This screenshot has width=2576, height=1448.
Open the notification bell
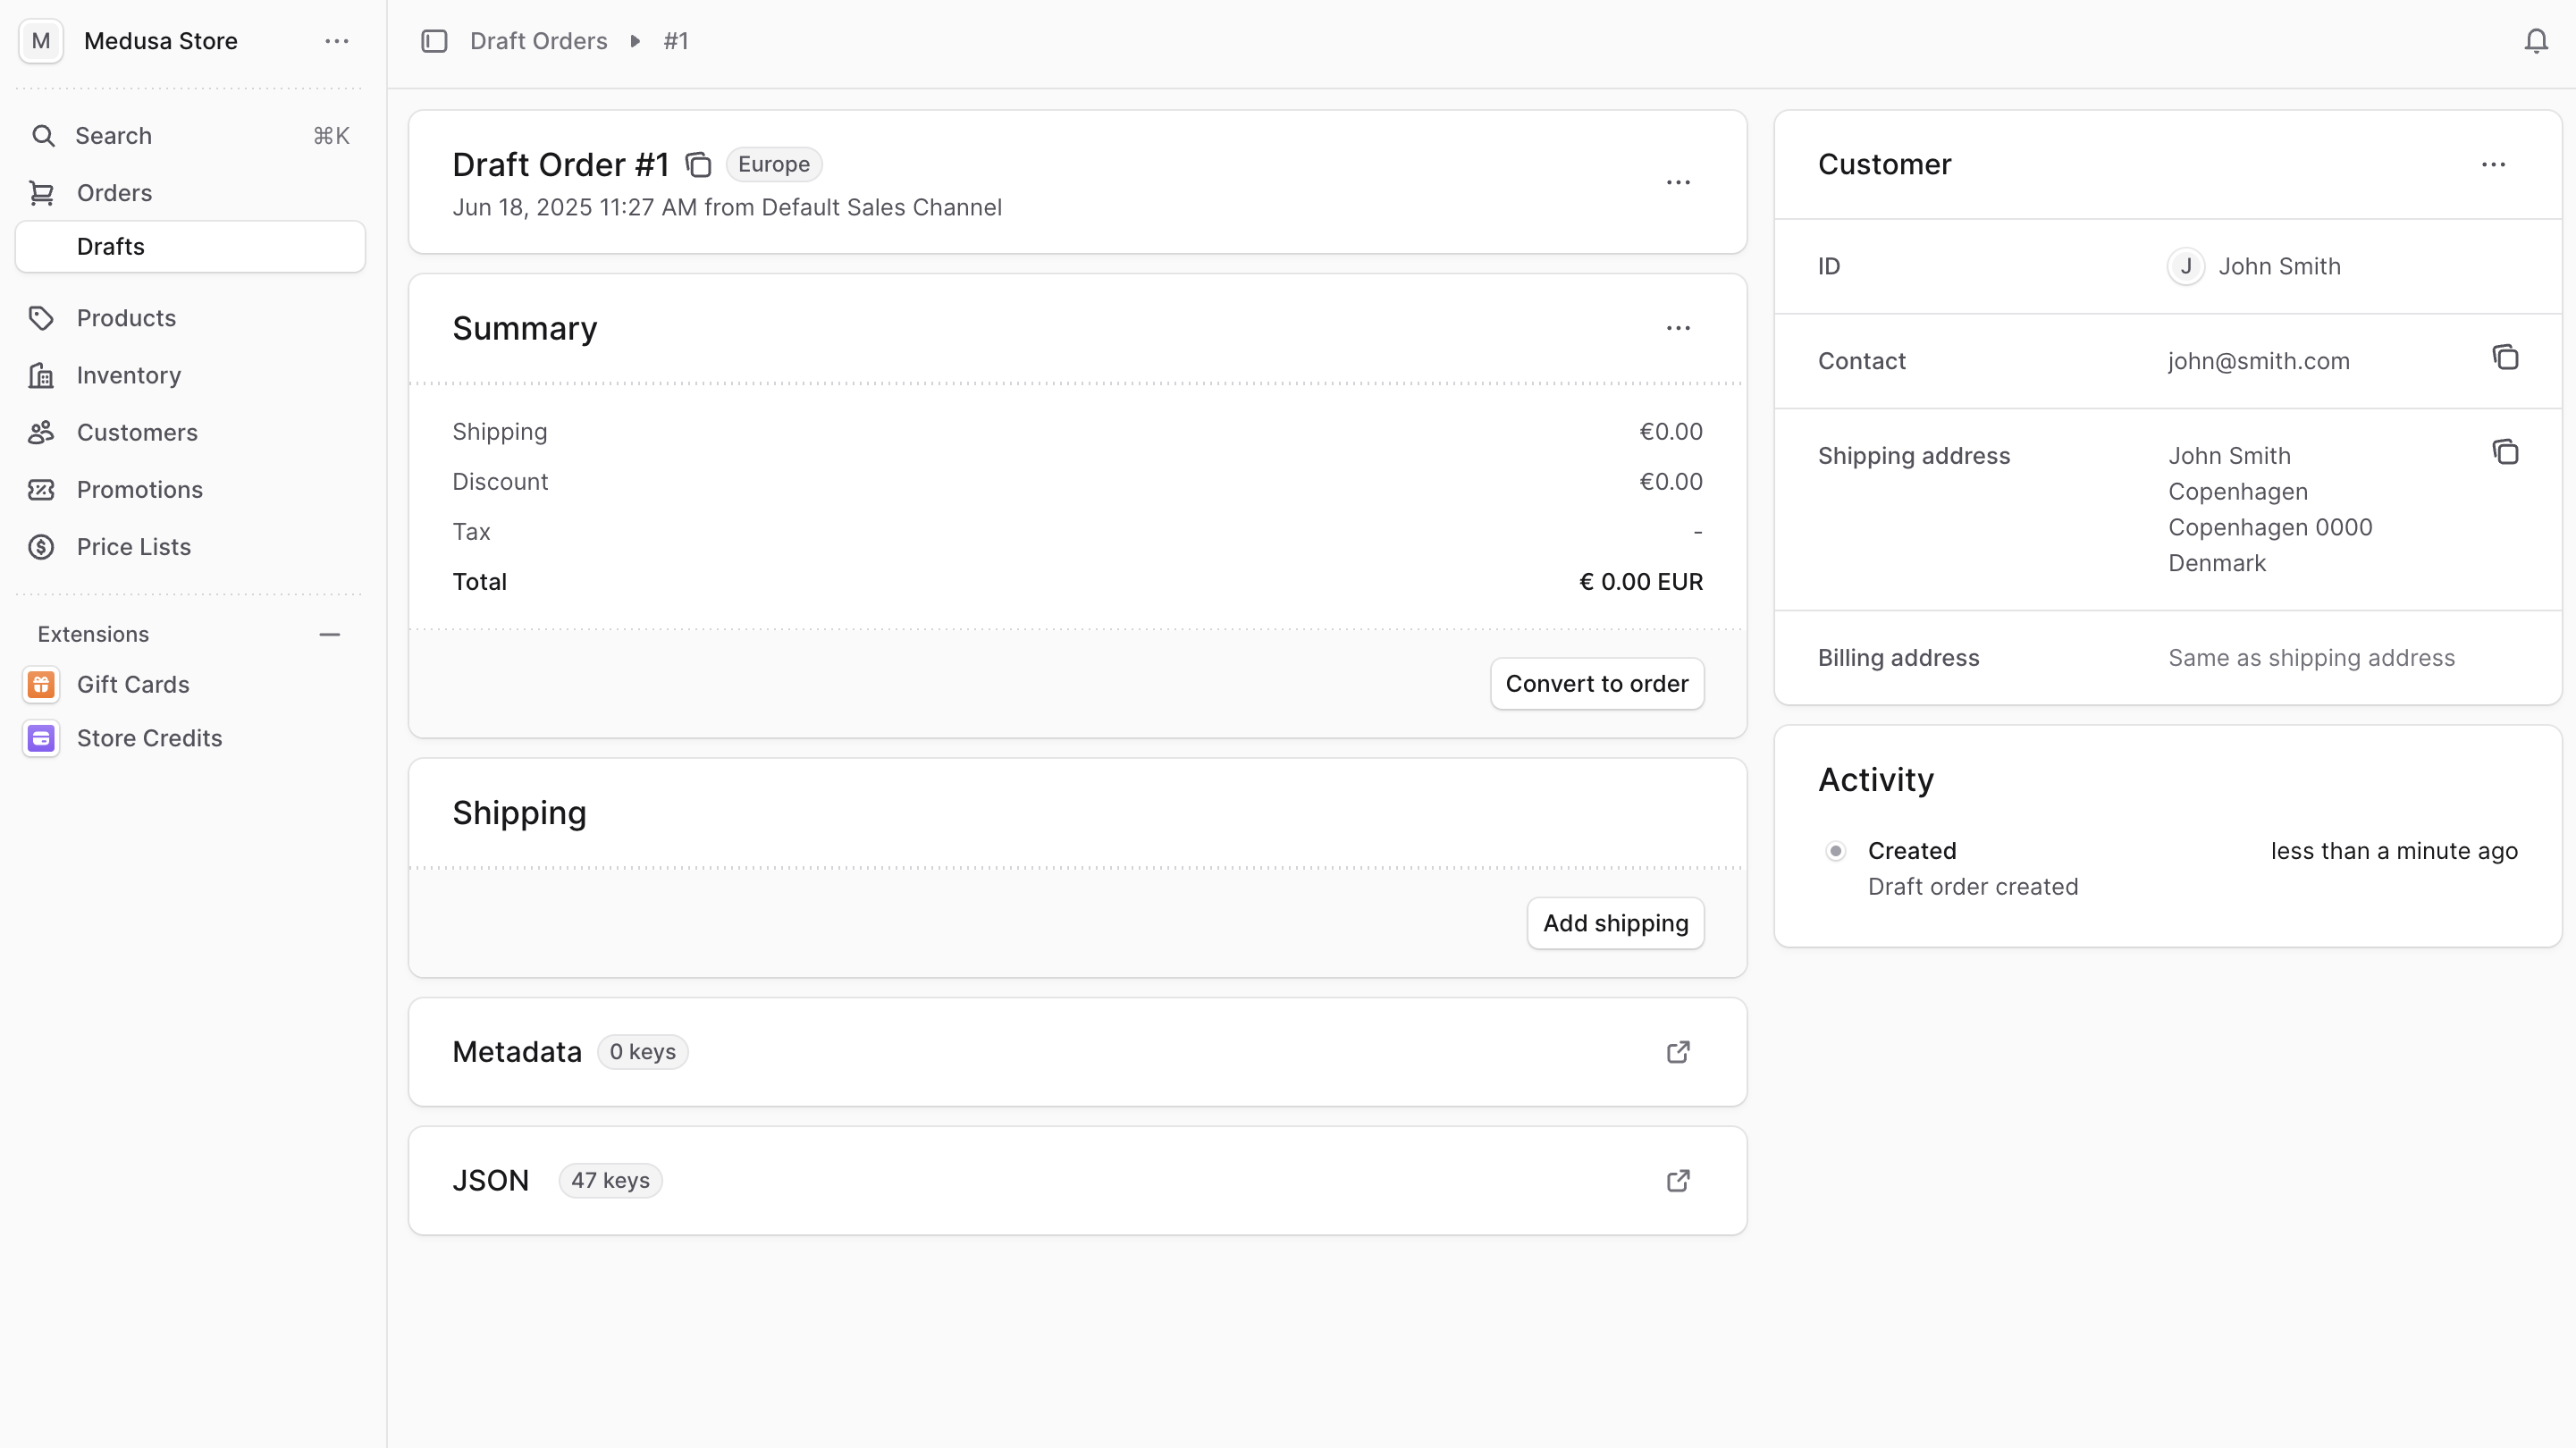2535,41
